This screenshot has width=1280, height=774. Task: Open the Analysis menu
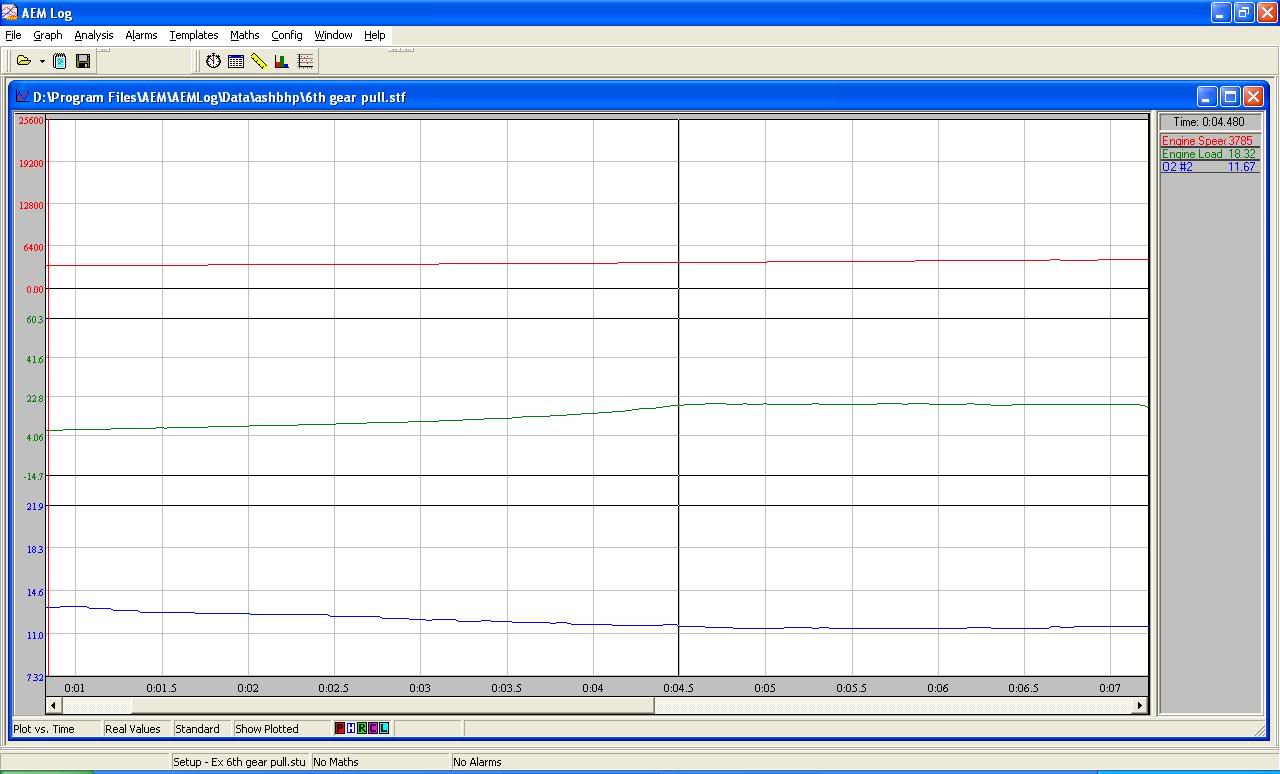(x=94, y=35)
